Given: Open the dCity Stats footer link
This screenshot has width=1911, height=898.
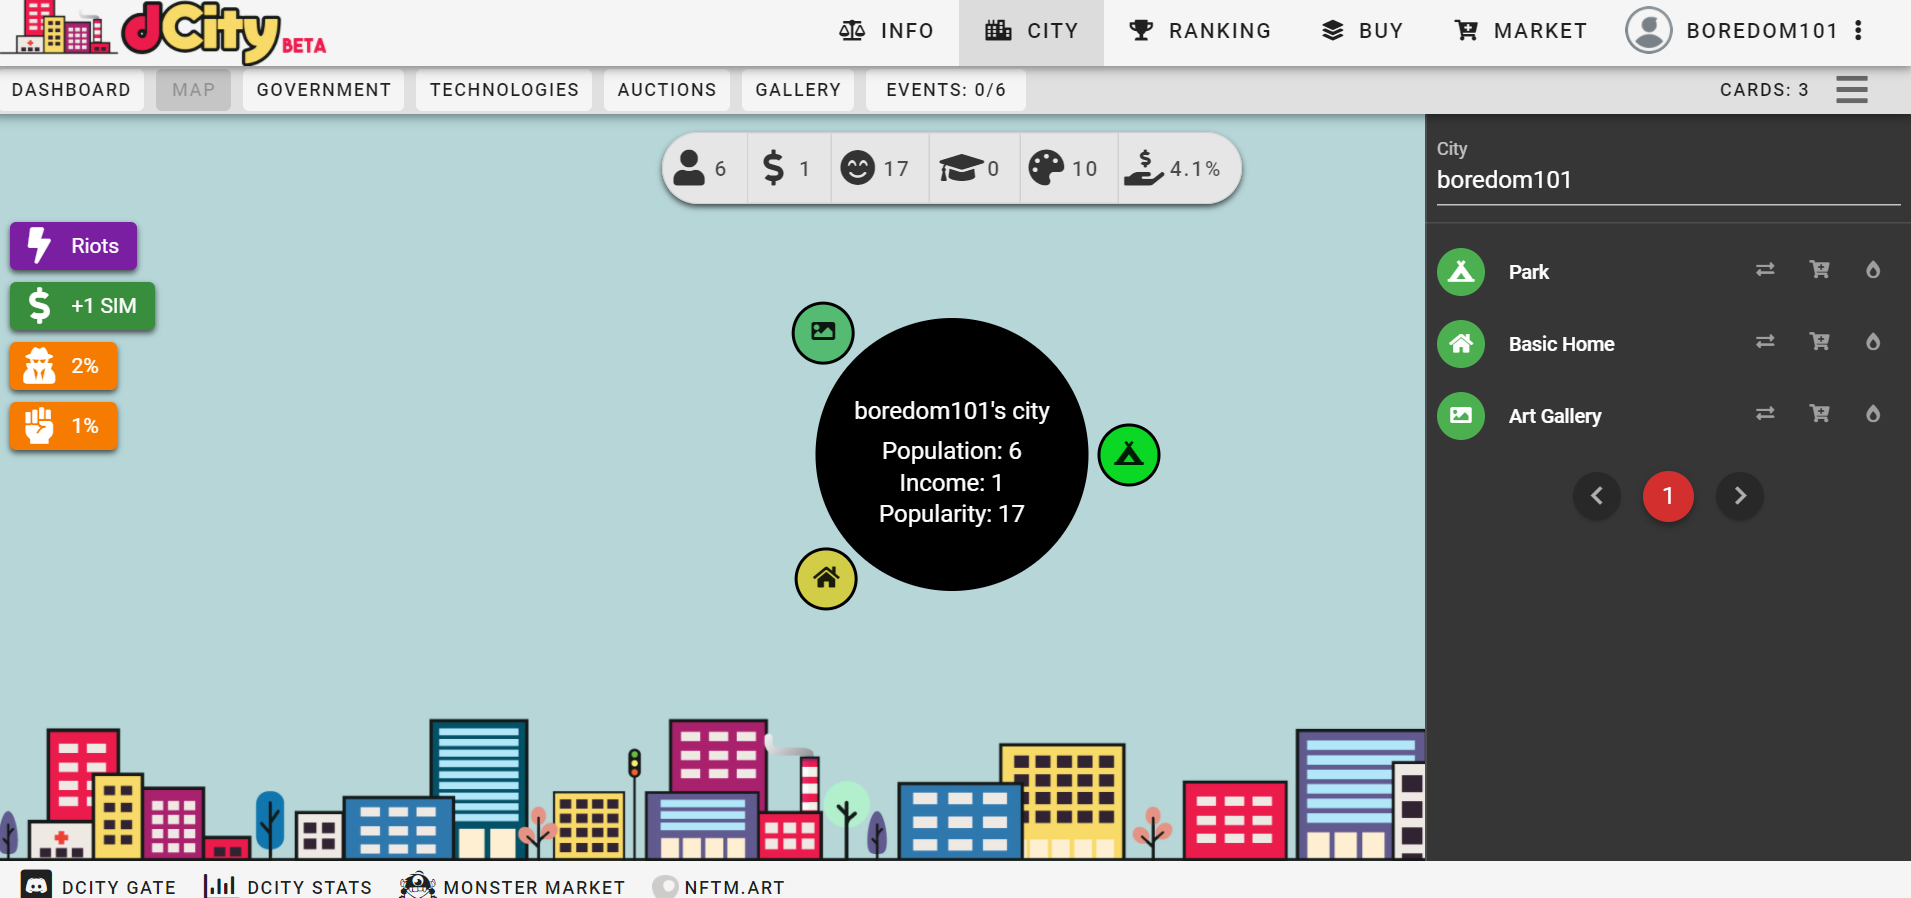Looking at the screenshot, I should tap(288, 886).
